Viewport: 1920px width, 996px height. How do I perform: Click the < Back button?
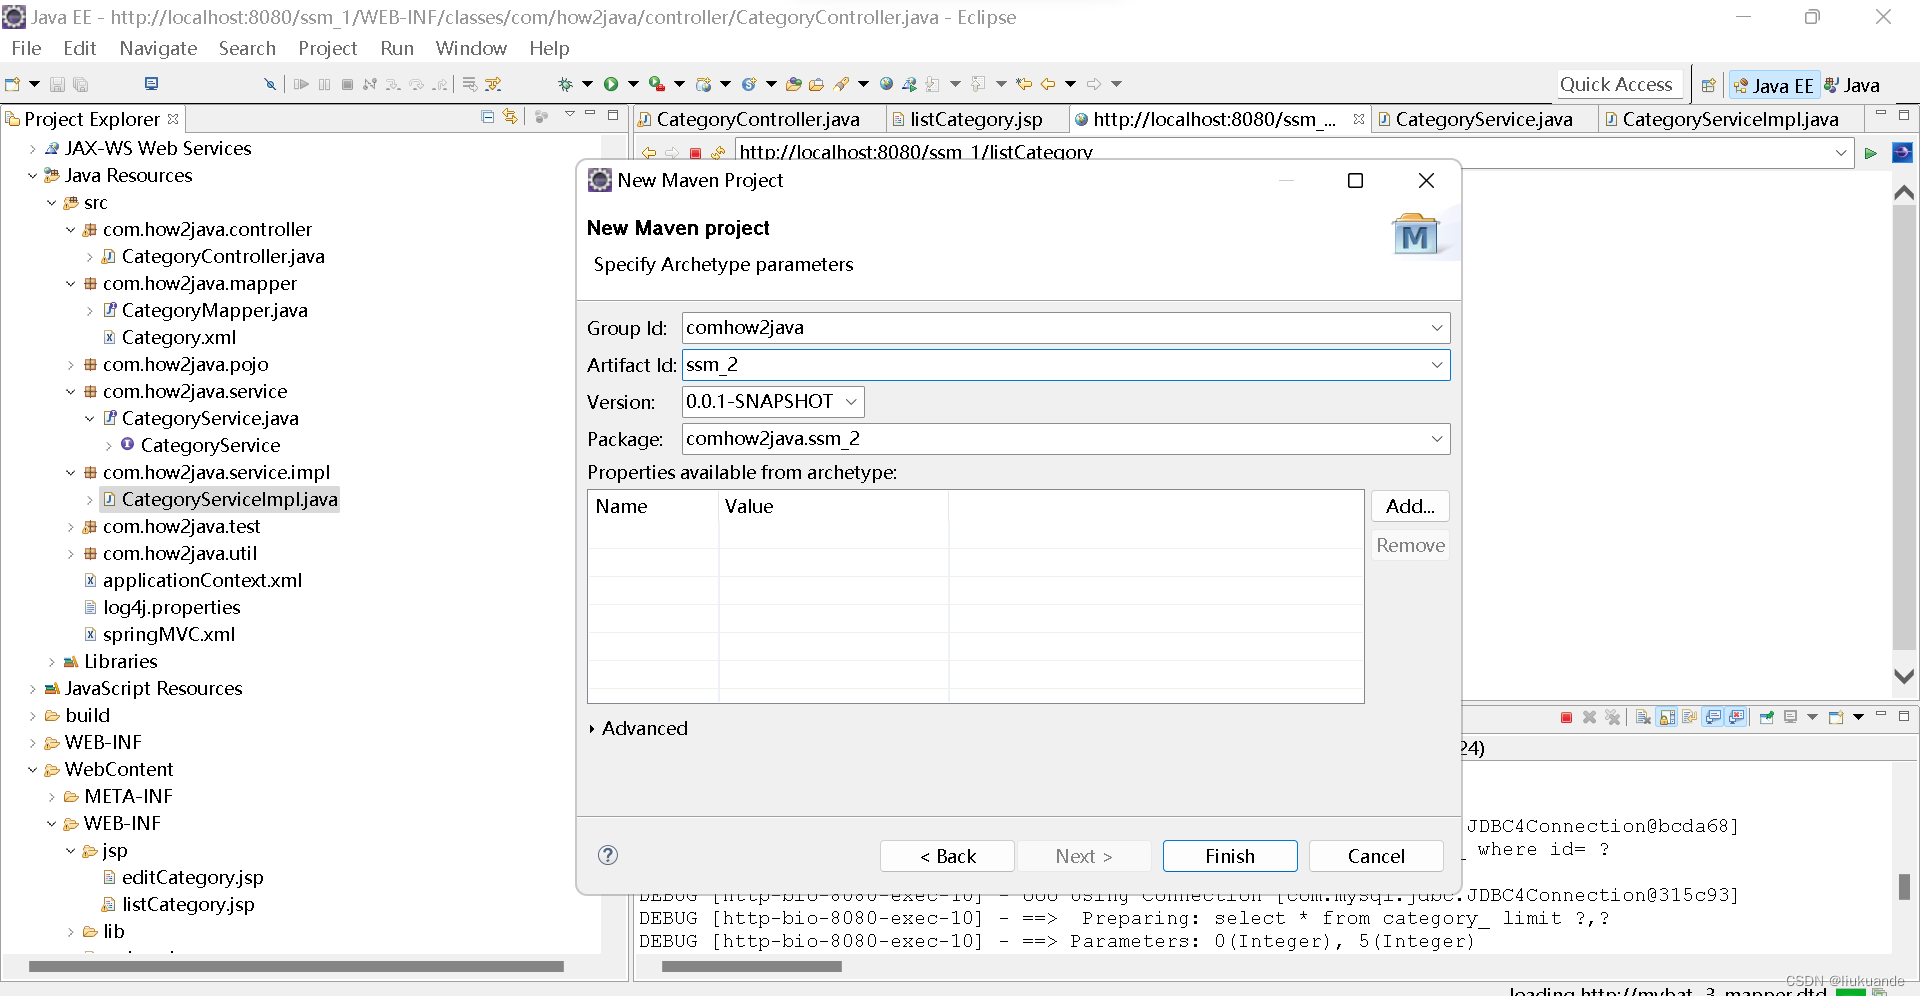(947, 856)
